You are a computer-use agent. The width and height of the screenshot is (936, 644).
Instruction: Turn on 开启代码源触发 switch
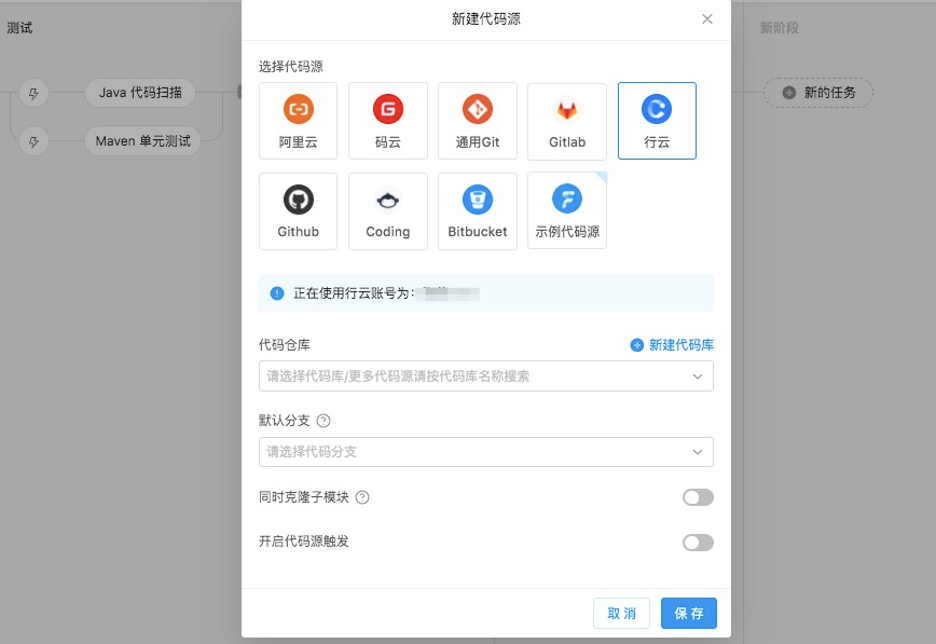[698, 542]
